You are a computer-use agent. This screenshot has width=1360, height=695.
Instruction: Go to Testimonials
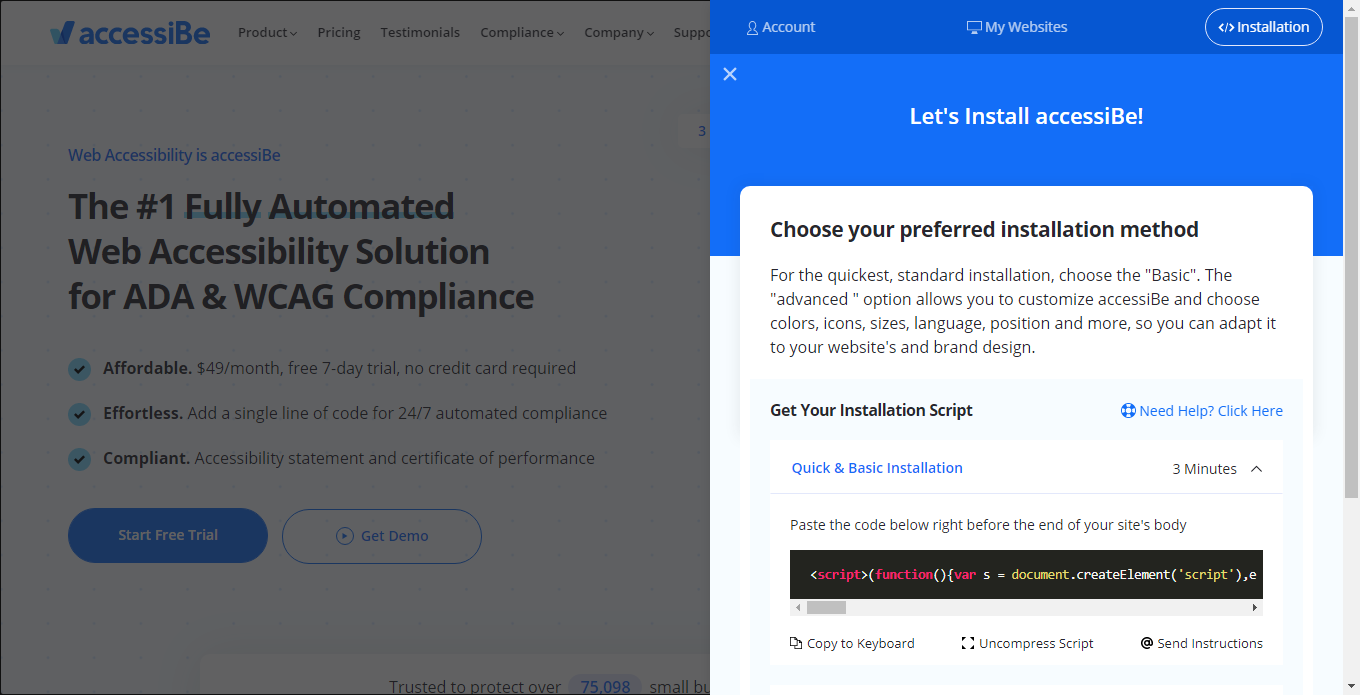pos(420,33)
